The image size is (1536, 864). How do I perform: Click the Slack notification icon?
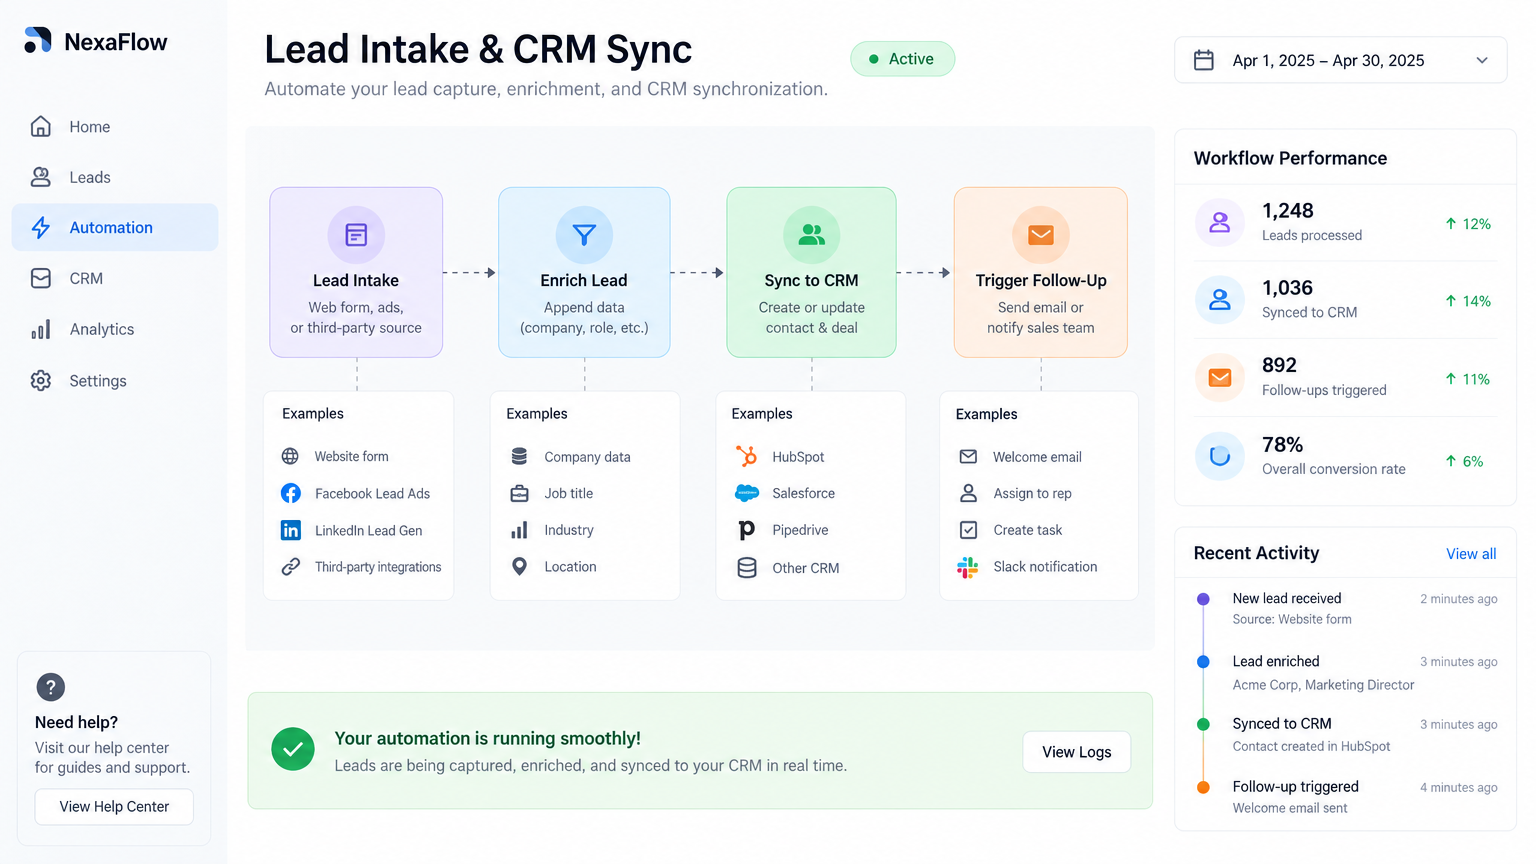point(968,567)
